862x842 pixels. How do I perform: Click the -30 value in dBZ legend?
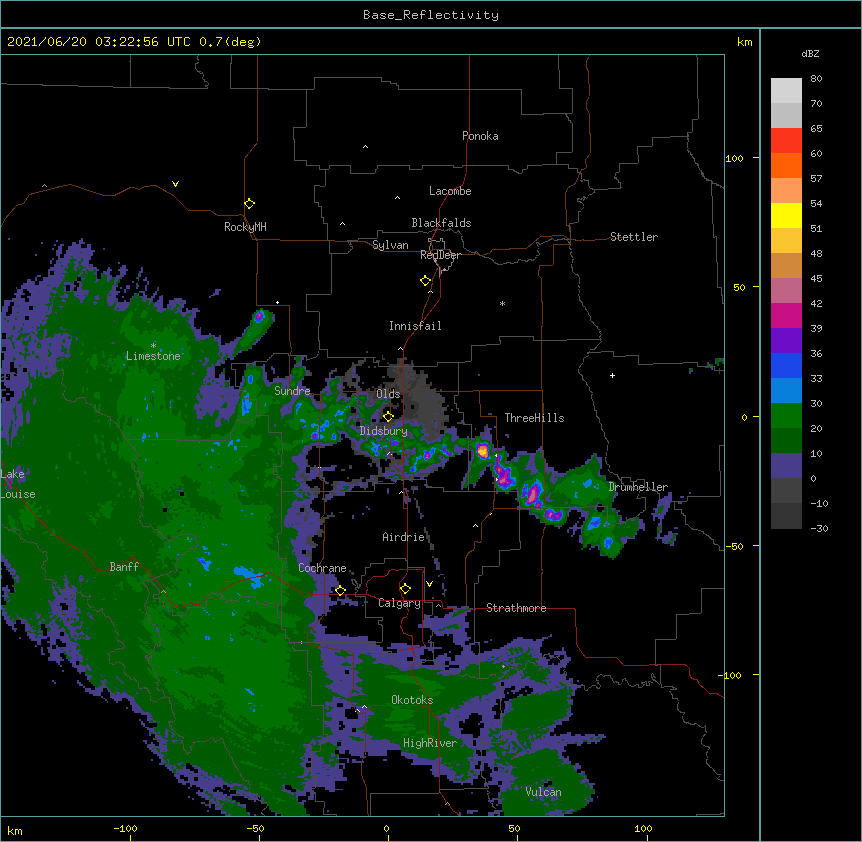coord(819,528)
